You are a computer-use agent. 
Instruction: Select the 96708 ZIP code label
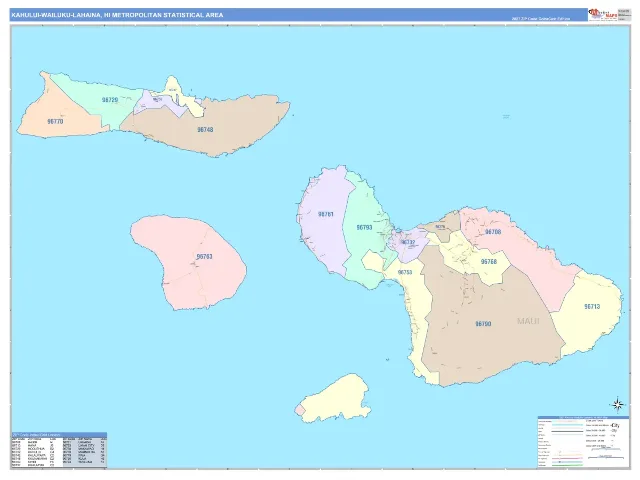pos(493,232)
